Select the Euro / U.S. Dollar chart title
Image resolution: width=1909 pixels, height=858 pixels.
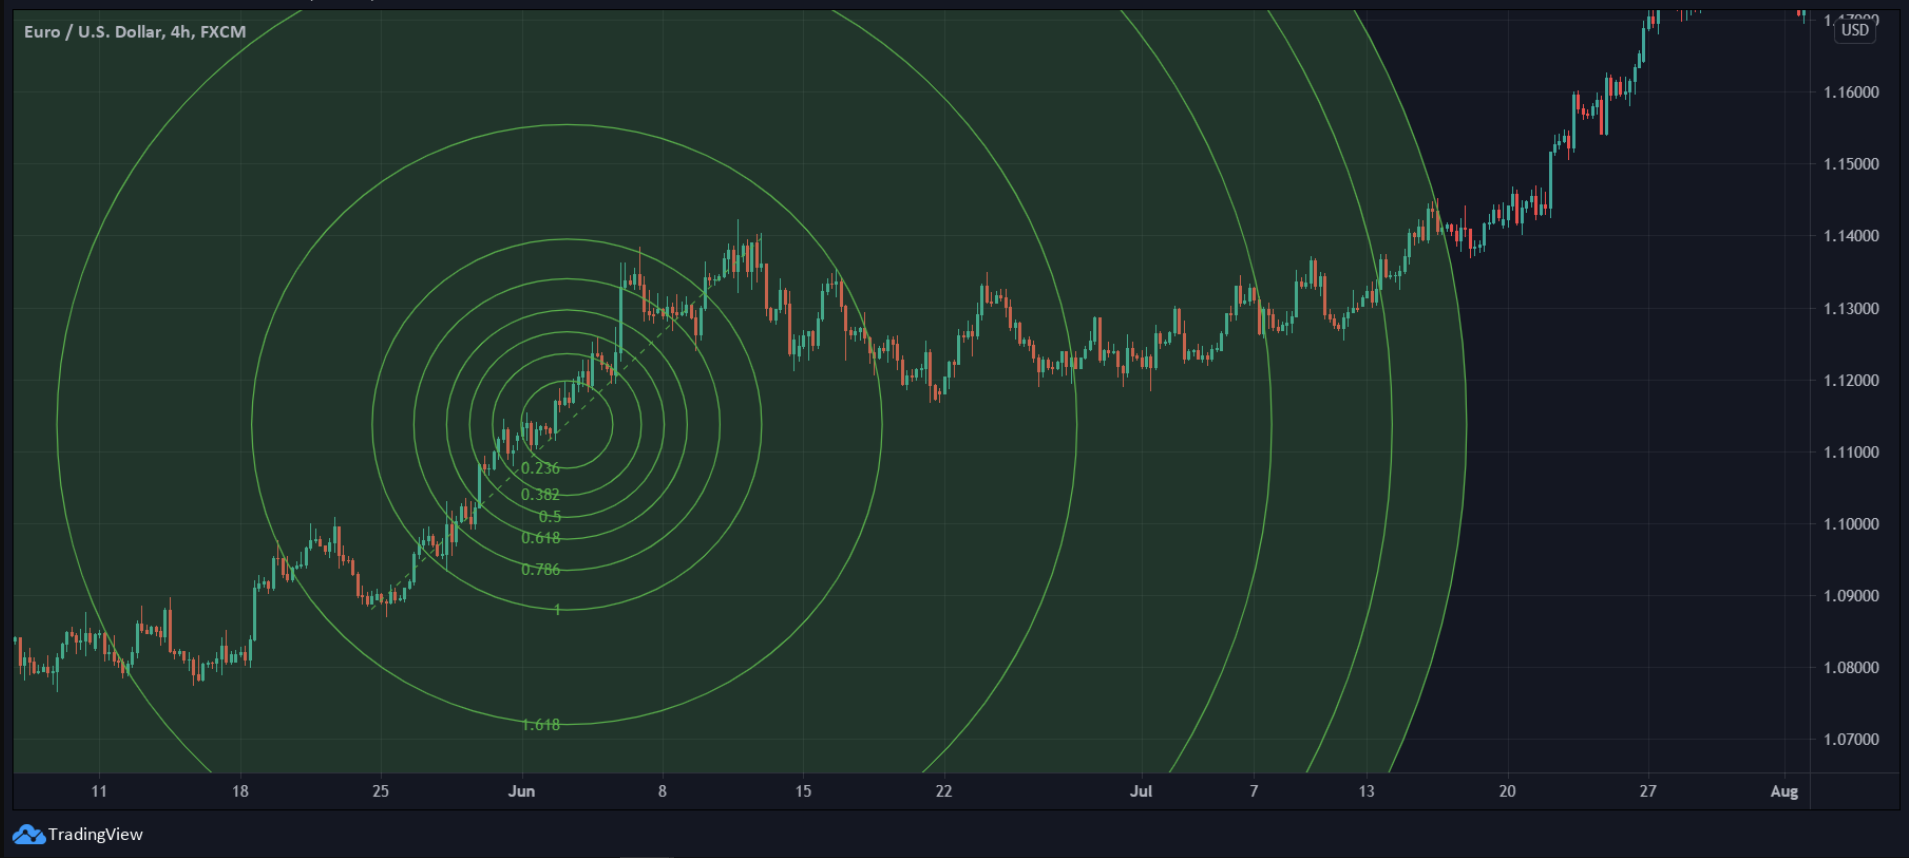click(x=135, y=32)
